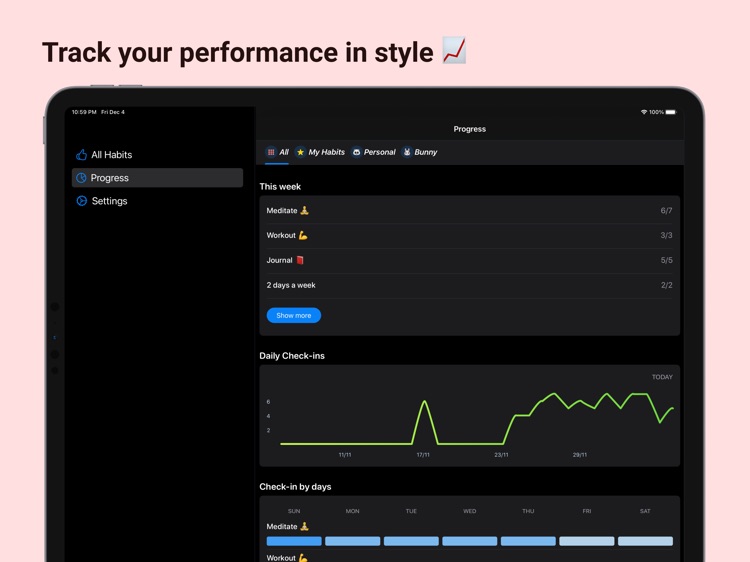Click Meditate Wednesday check-in bar
The image size is (750, 562).
[x=470, y=541]
